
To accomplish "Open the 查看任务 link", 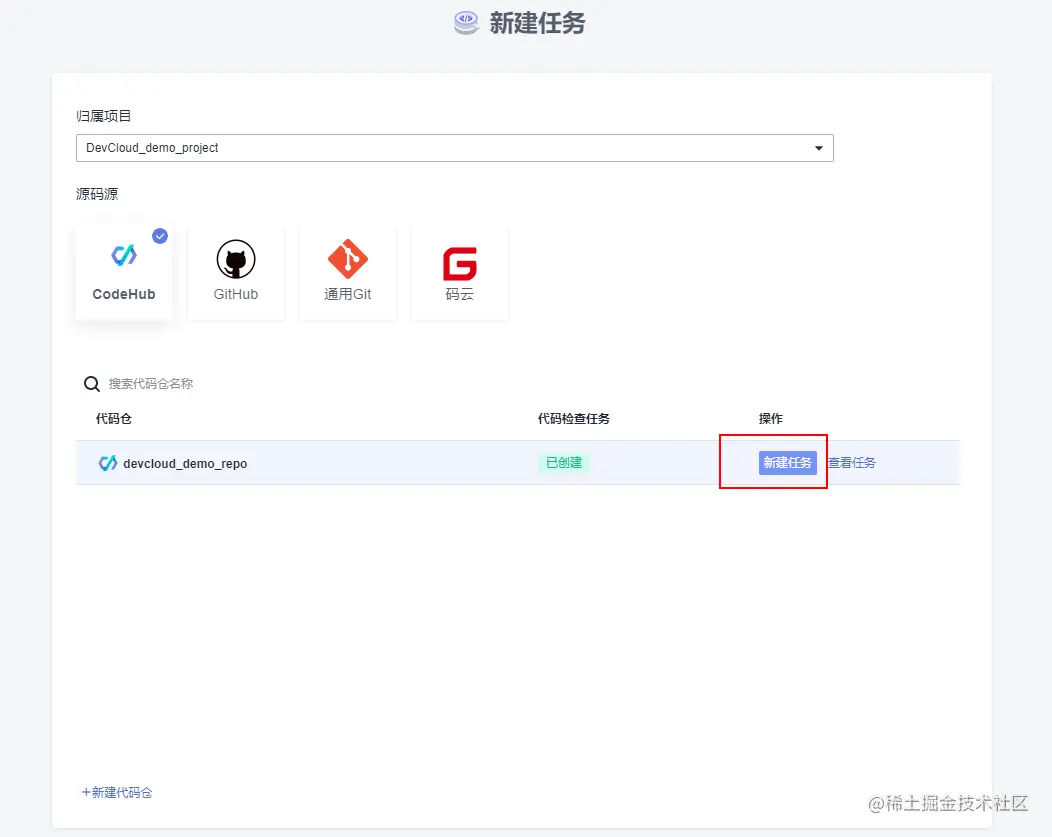I will coord(851,463).
